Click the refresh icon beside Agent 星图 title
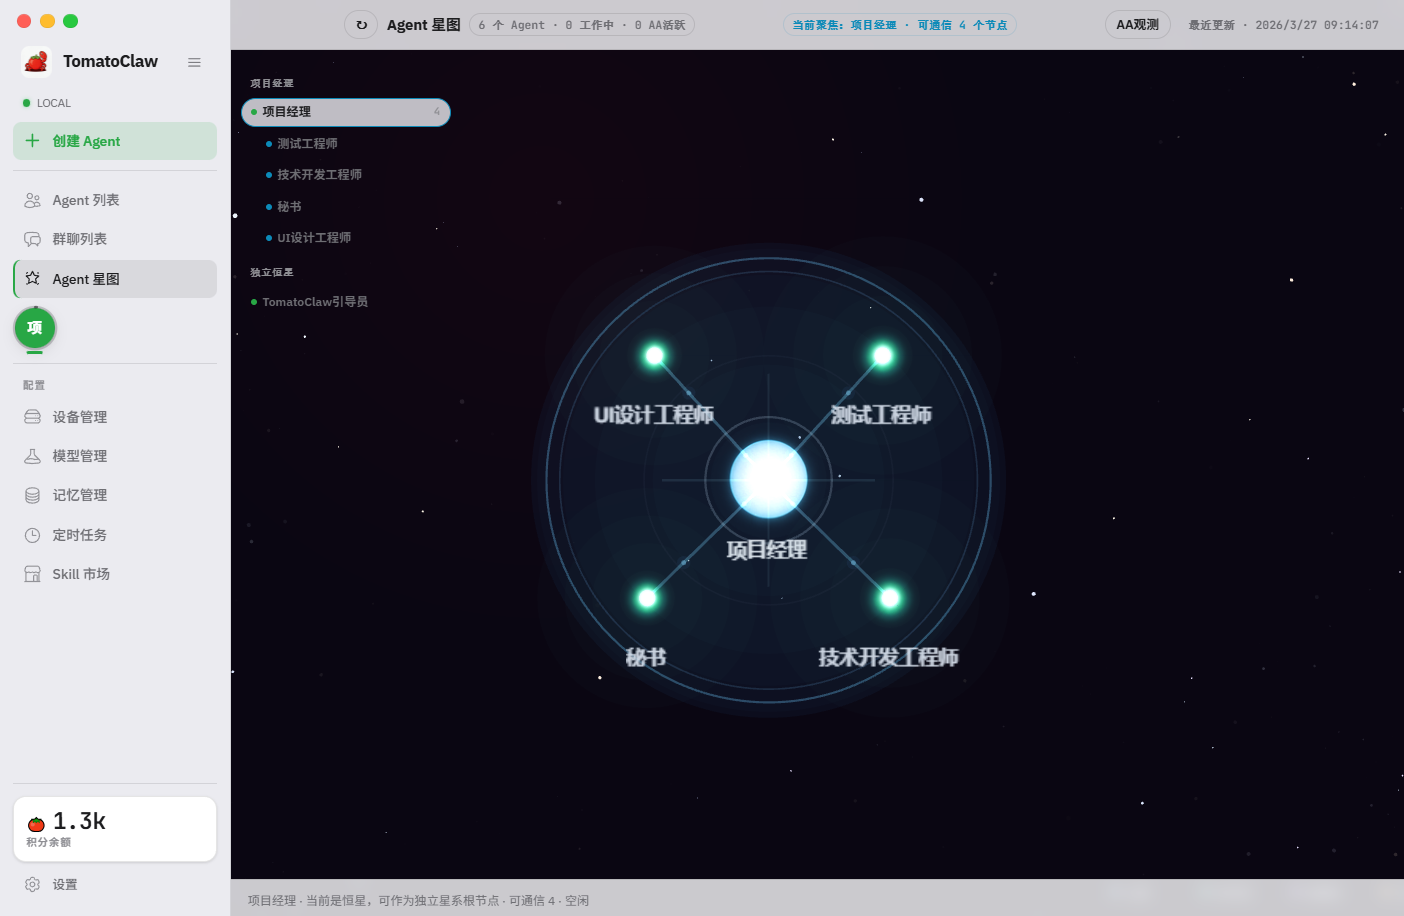Screen dimensions: 1404x916 (x=361, y=25)
